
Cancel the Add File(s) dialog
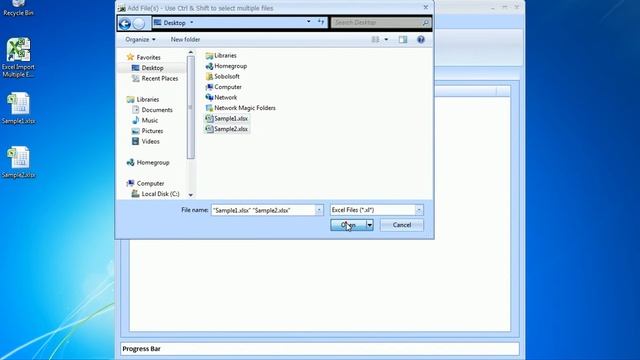pyautogui.click(x=402, y=225)
